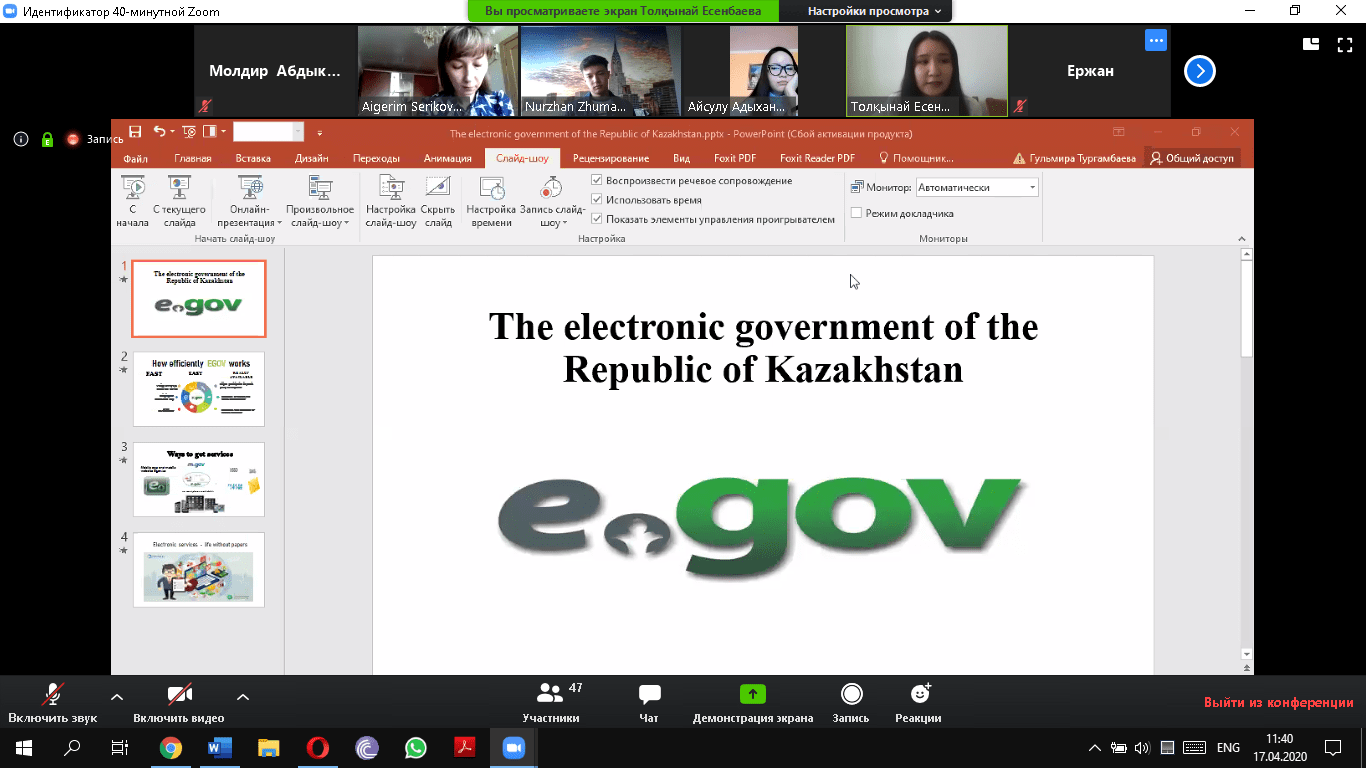The height and width of the screenshot is (768, 1366).
Task: Show hidden system tray icons
Action: (1095, 747)
